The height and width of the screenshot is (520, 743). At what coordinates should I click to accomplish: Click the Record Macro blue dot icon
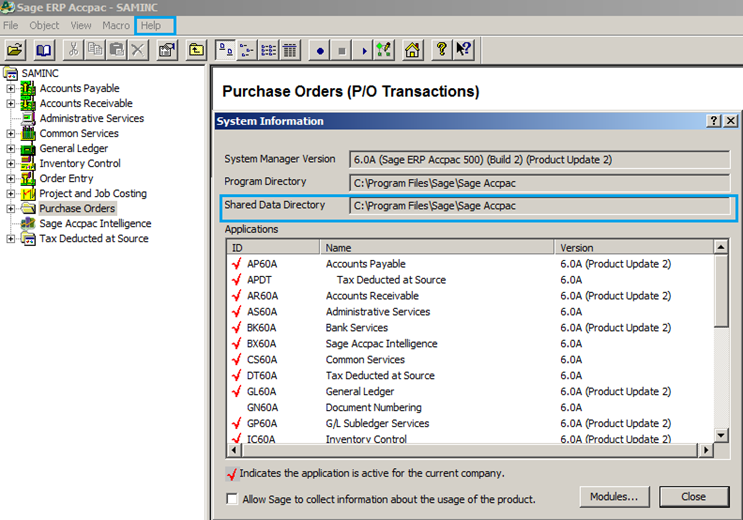coord(320,50)
